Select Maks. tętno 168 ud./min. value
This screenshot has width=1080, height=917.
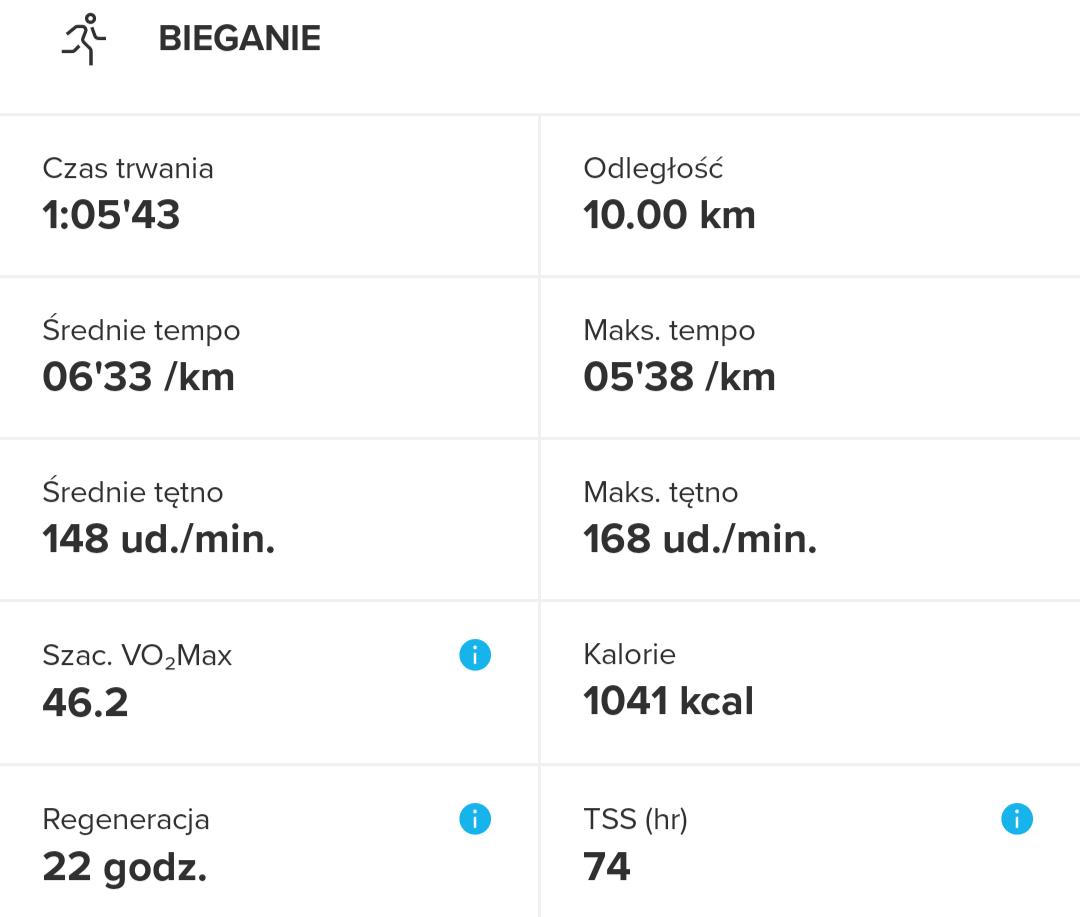(x=700, y=539)
